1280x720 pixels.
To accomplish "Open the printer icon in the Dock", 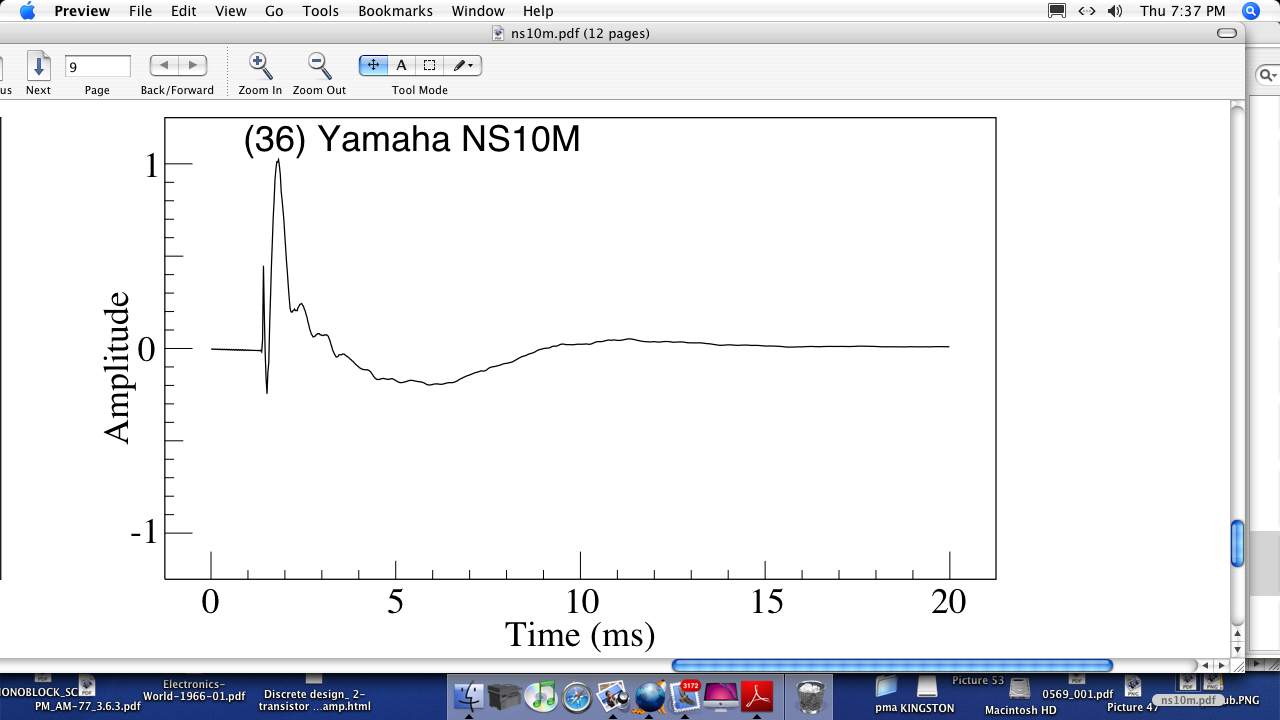I will pyautogui.click(x=504, y=695).
